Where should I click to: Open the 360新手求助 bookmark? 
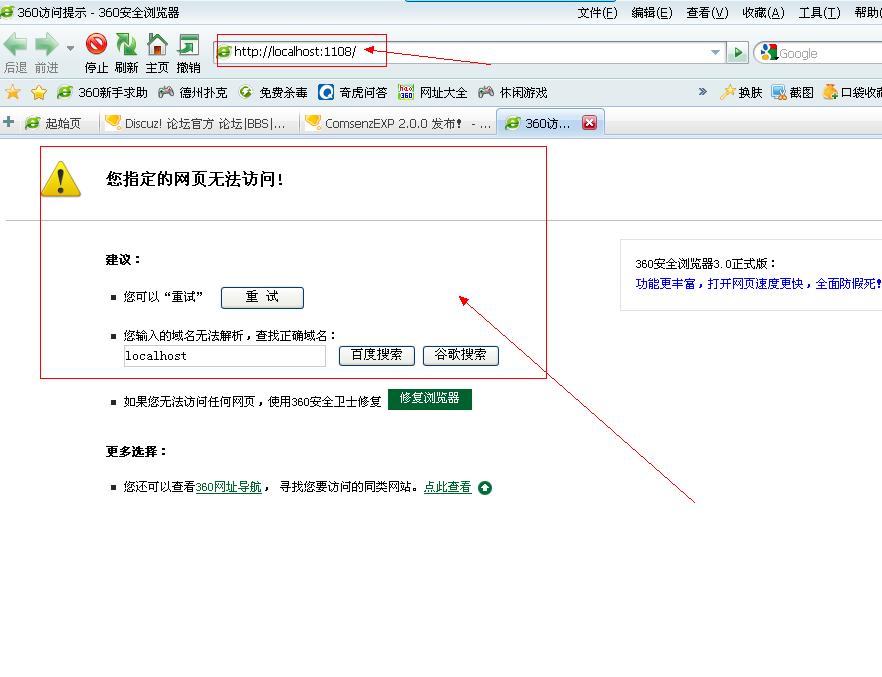click(103, 92)
